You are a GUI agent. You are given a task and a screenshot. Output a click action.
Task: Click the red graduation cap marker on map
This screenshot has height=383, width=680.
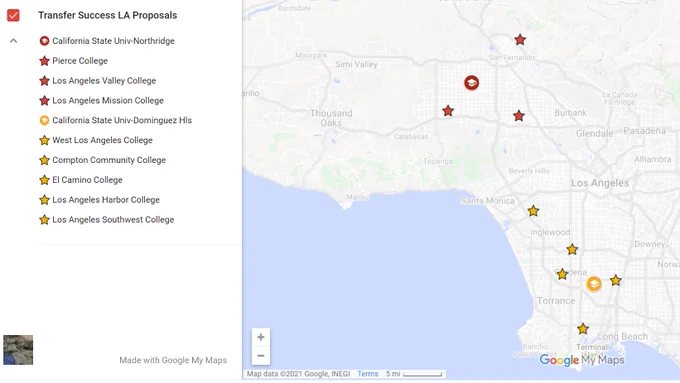[x=471, y=82]
